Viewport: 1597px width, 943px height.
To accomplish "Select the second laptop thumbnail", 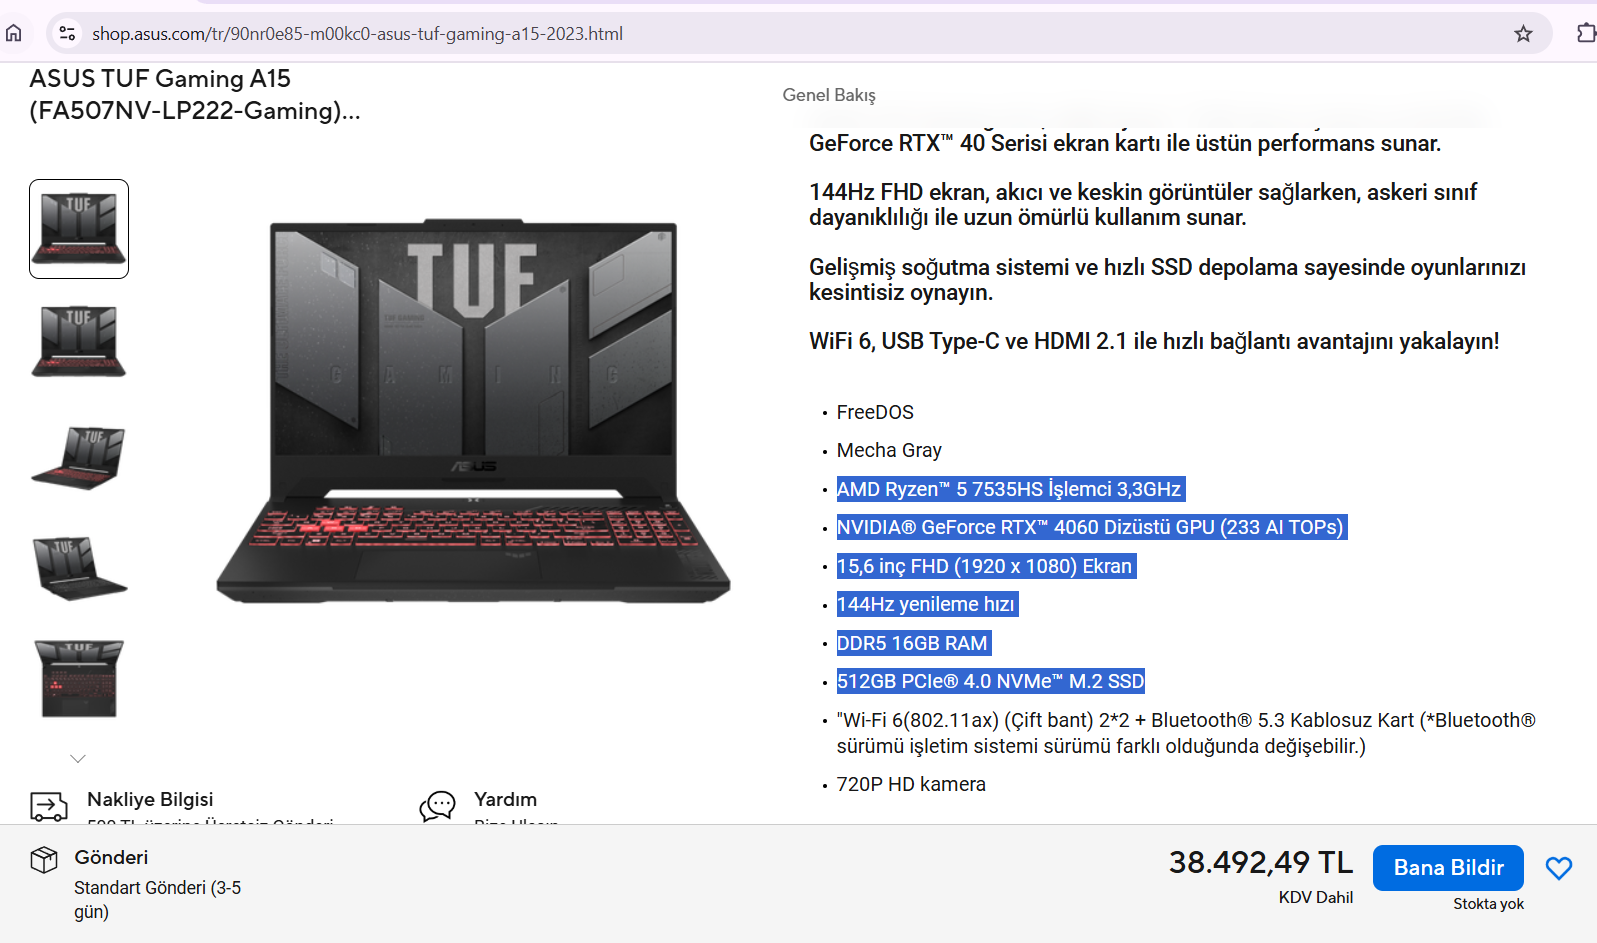I will tap(79, 342).
